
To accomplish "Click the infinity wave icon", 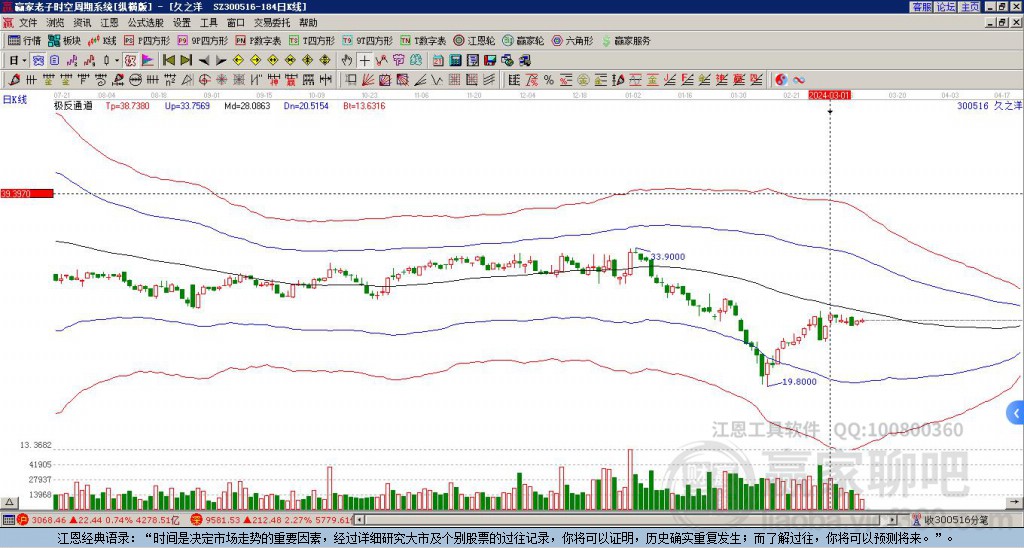I will [799, 80].
